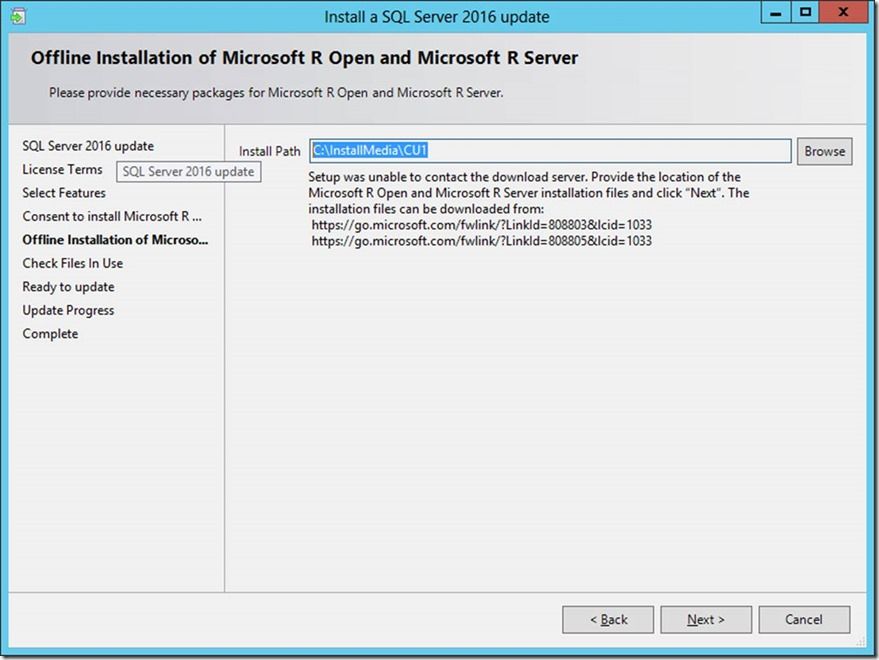This screenshot has height=660, width=879.
Task: Minimize the installer window
Action: pos(776,12)
